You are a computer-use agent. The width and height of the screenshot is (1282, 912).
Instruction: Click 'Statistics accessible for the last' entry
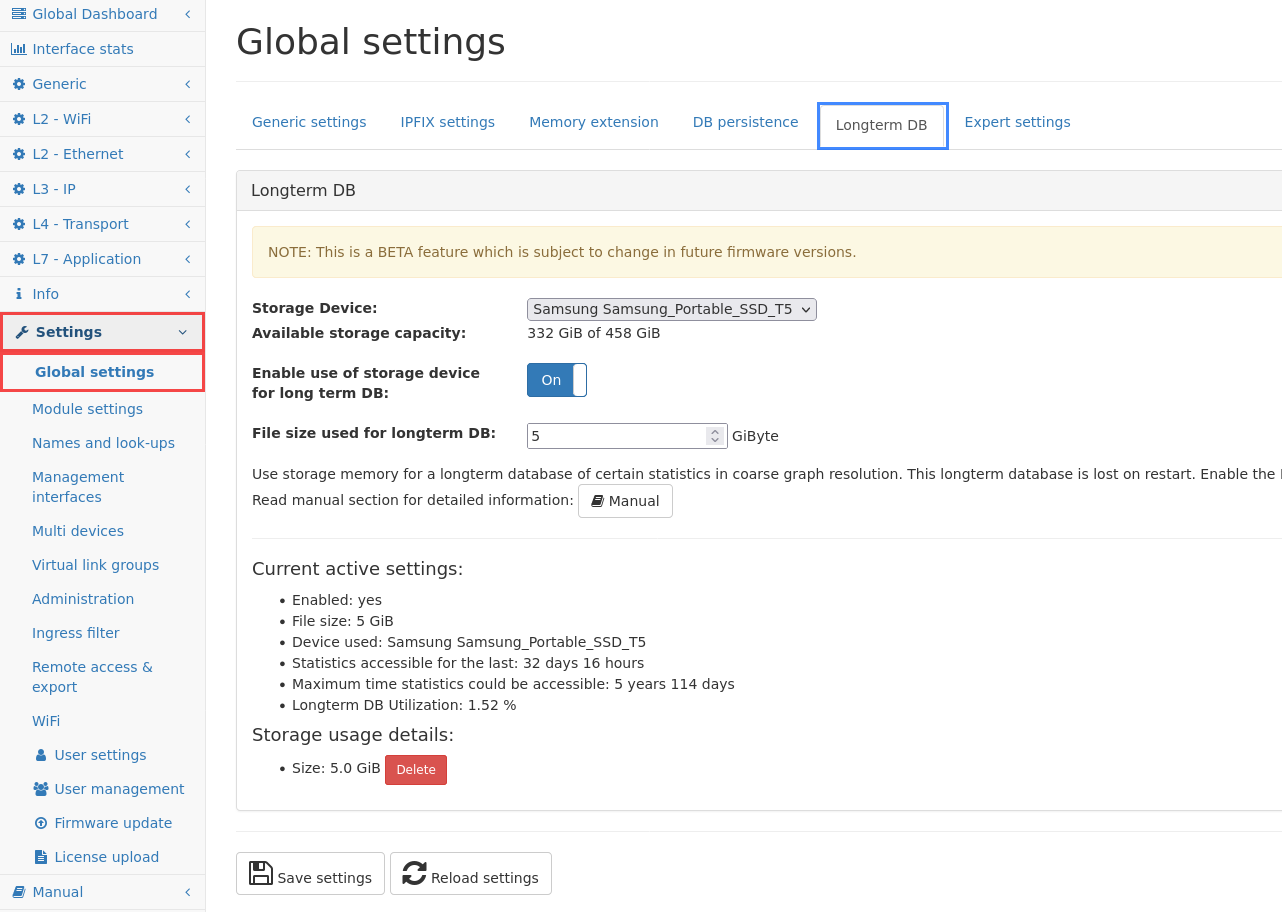[x=468, y=663]
